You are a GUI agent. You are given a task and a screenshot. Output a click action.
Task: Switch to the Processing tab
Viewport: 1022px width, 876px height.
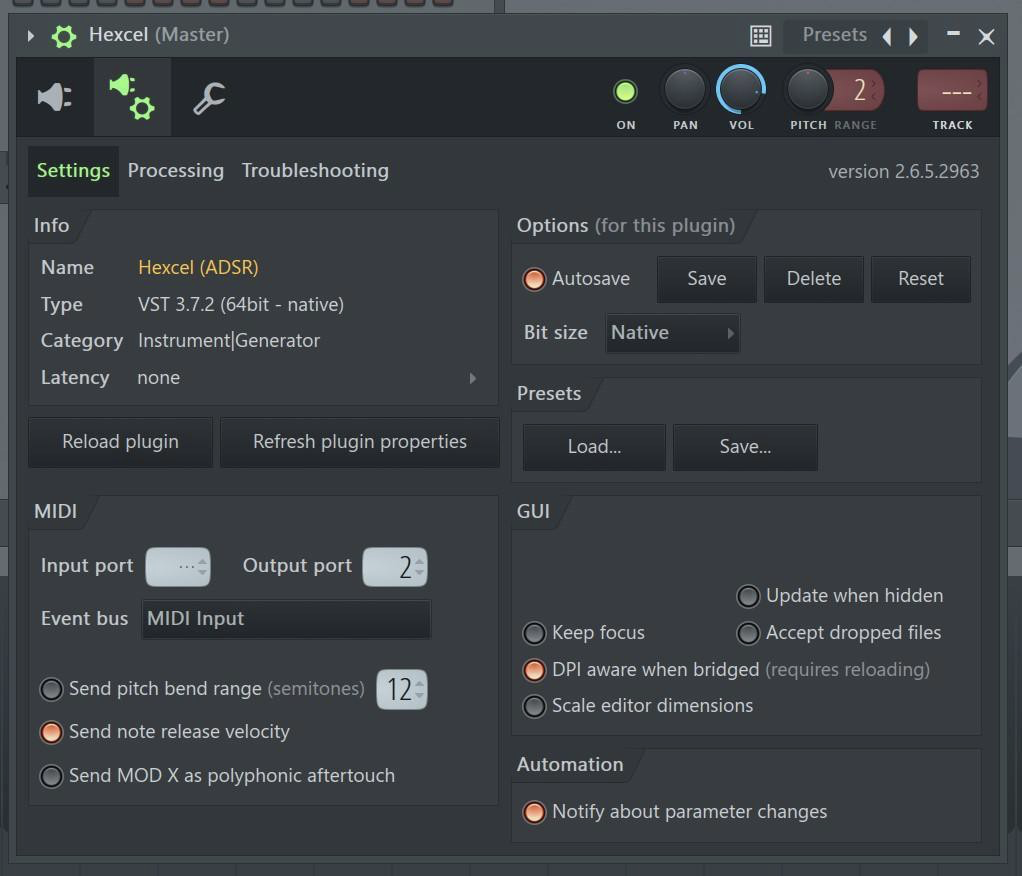point(175,171)
